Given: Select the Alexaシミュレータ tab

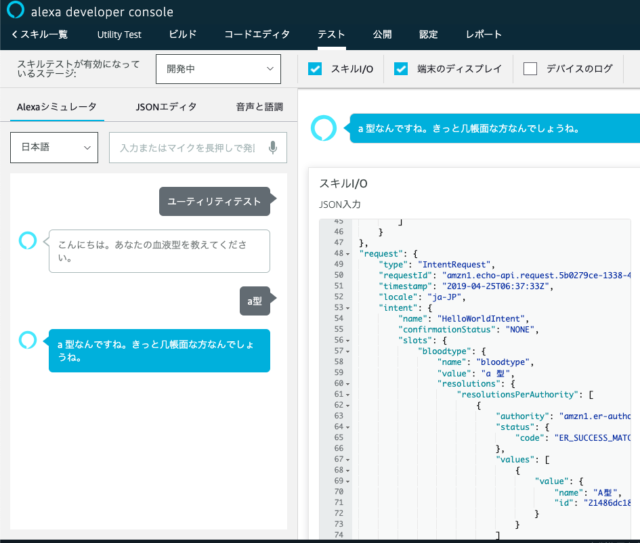Looking at the screenshot, I should coord(57,107).
